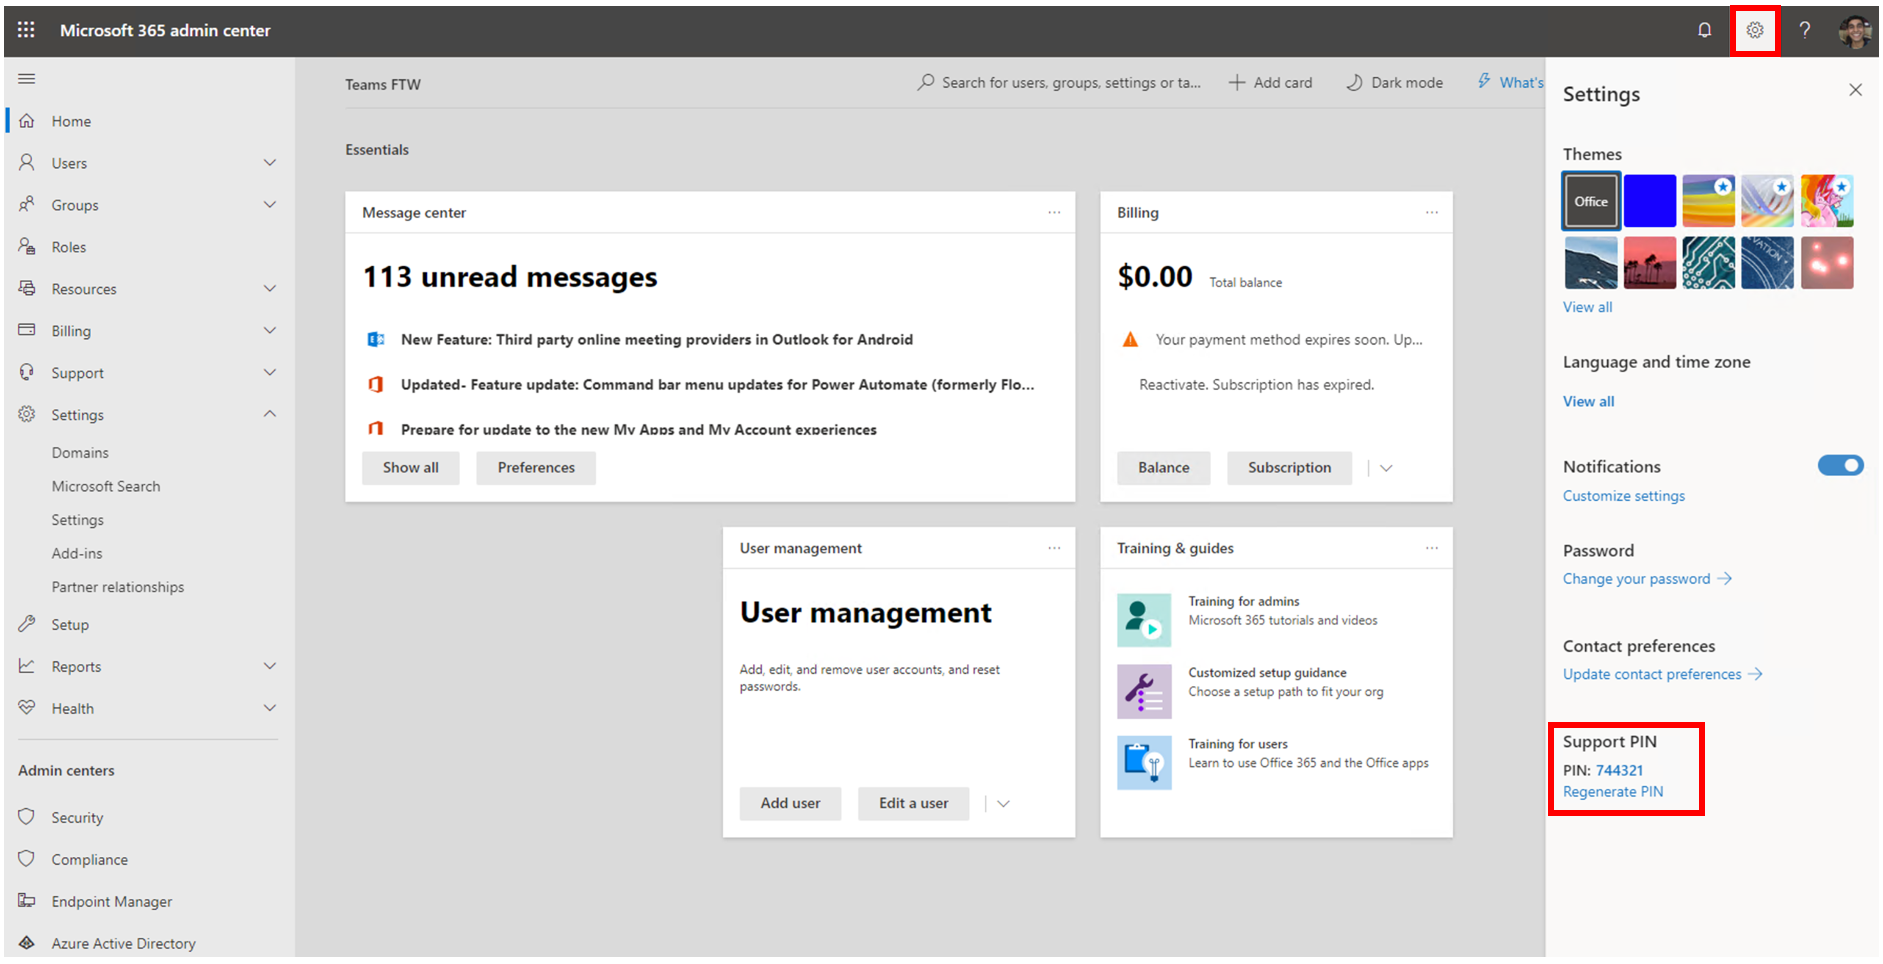Expand the Users navigation section
This screenshot has width=1883, height=964.
[x=269, y=163]
